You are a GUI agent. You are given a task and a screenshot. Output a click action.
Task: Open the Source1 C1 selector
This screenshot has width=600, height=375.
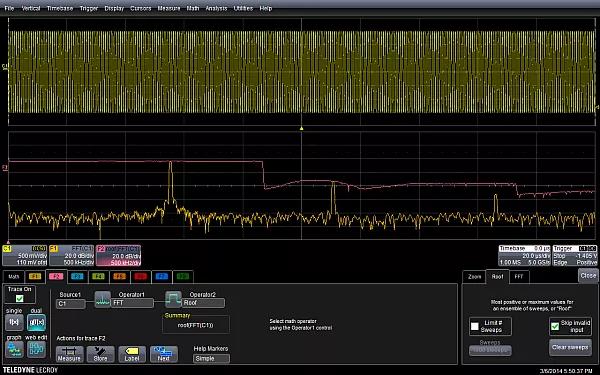71,304
